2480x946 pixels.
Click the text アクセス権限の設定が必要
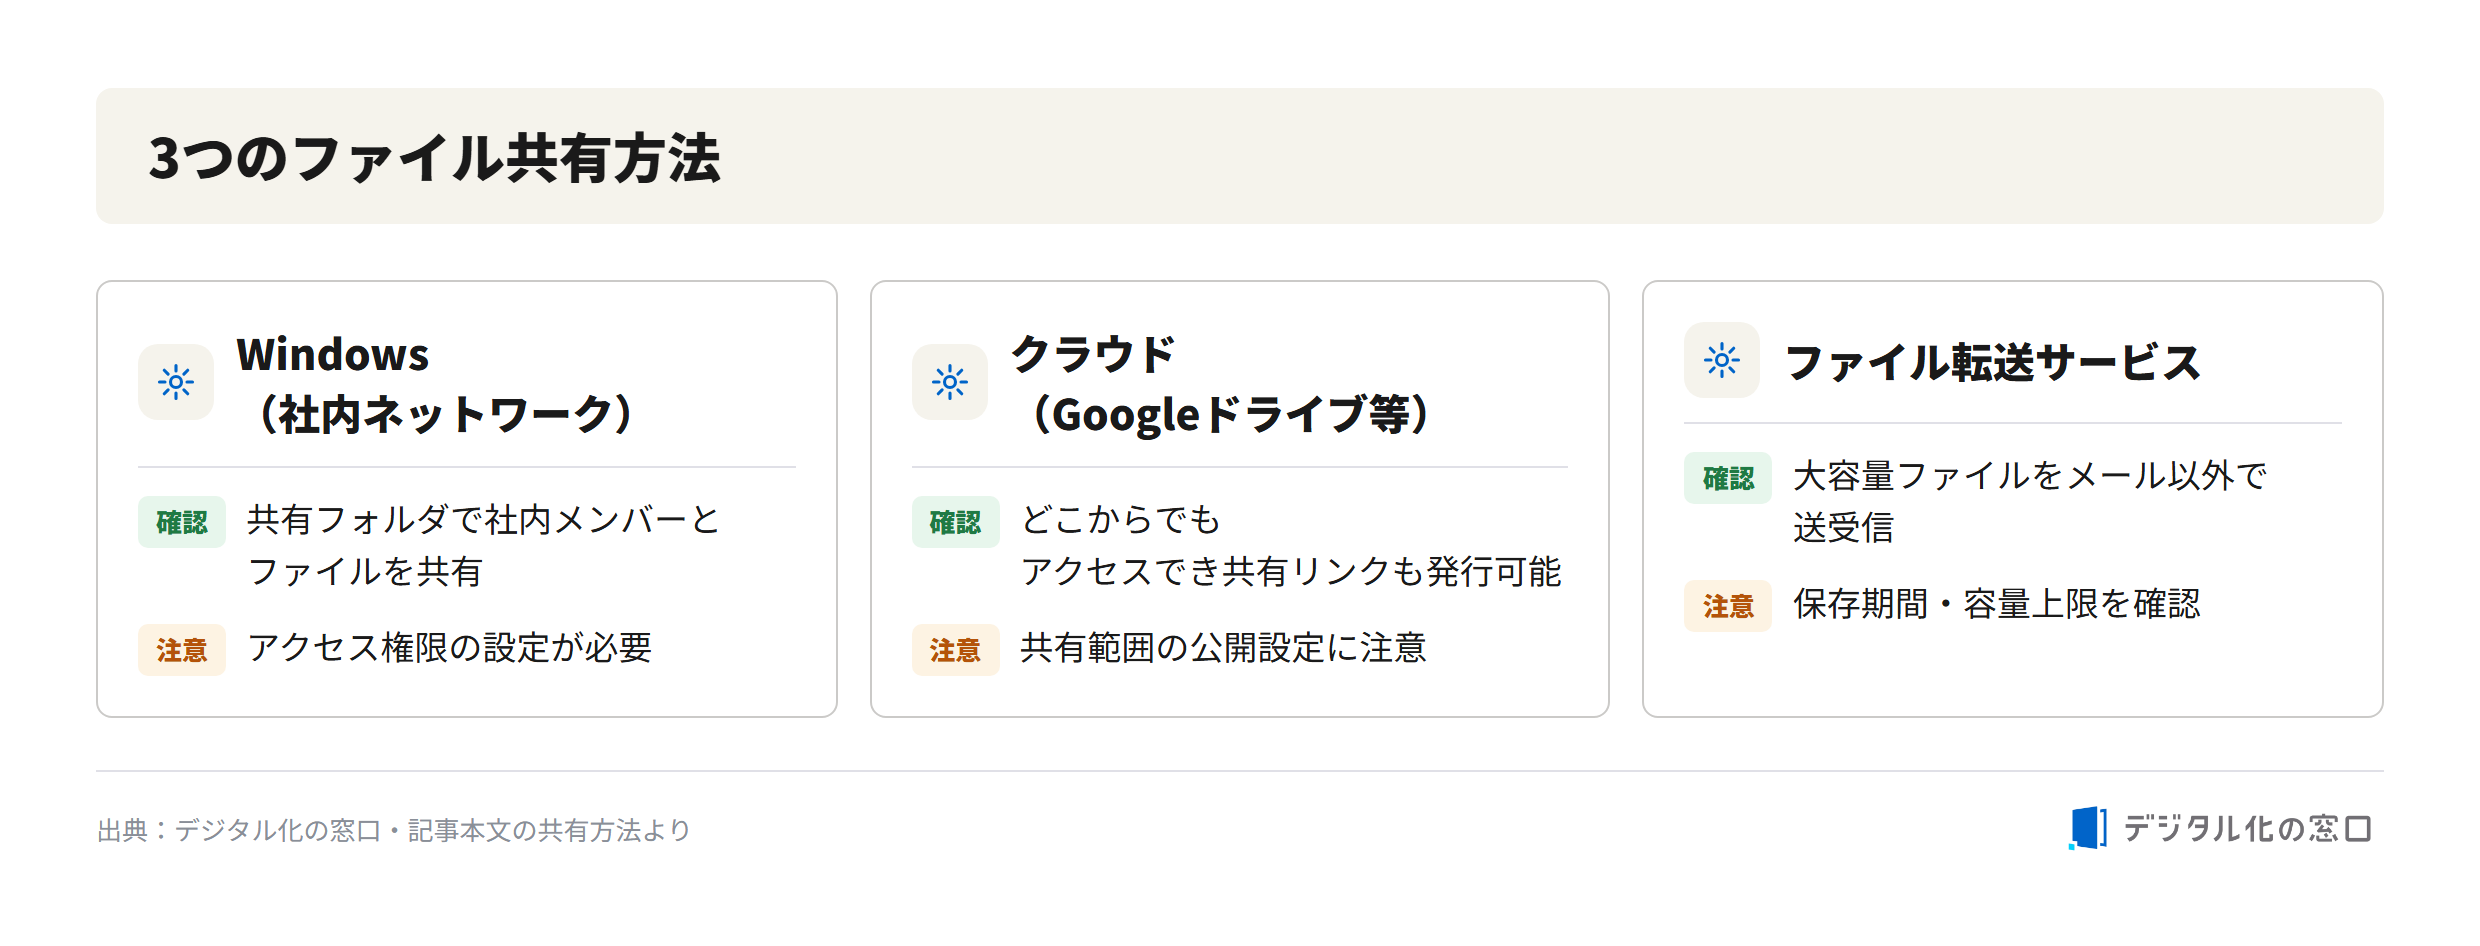click(450, 648)
